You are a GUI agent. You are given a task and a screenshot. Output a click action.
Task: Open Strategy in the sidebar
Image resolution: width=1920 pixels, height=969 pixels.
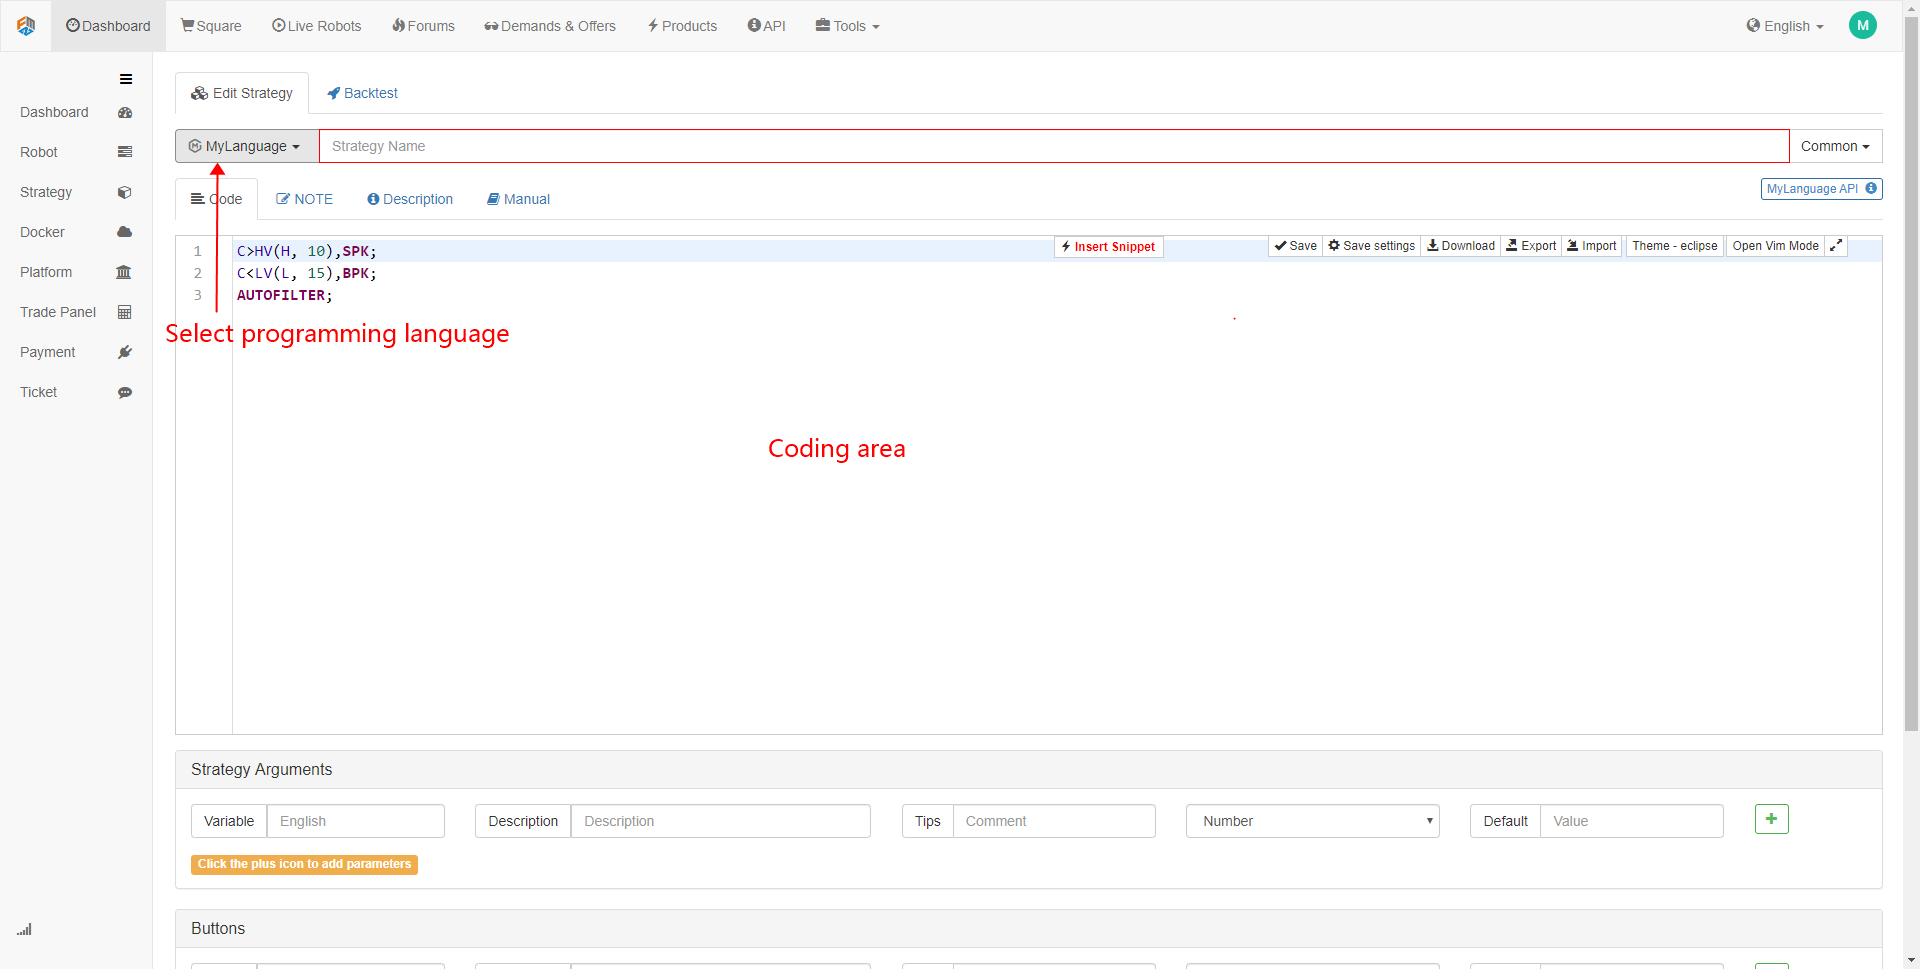[x=46, y=192]
